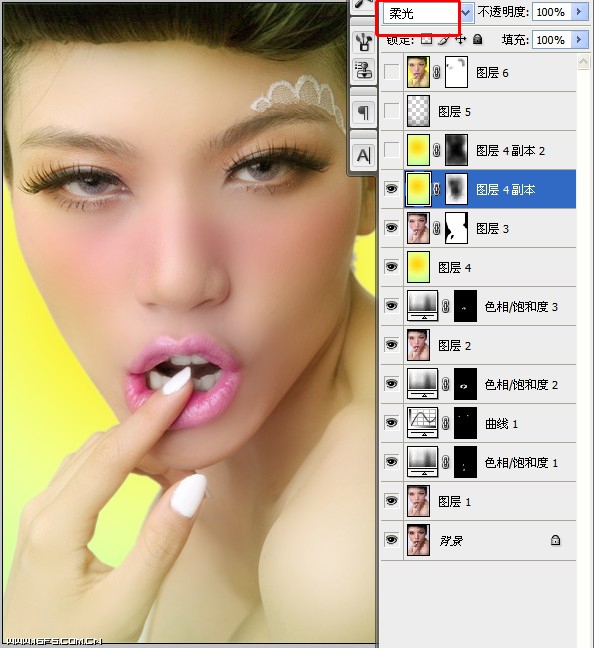The width and height of the screenshot is (594, 648).
Task: Select the 曲线 1 black mask thumbnail
Action: [465, 423]
